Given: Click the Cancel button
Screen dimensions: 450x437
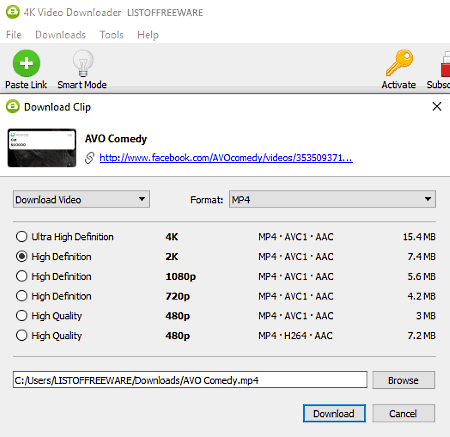Looking at the screenshot, I should (x=403, y=413).
